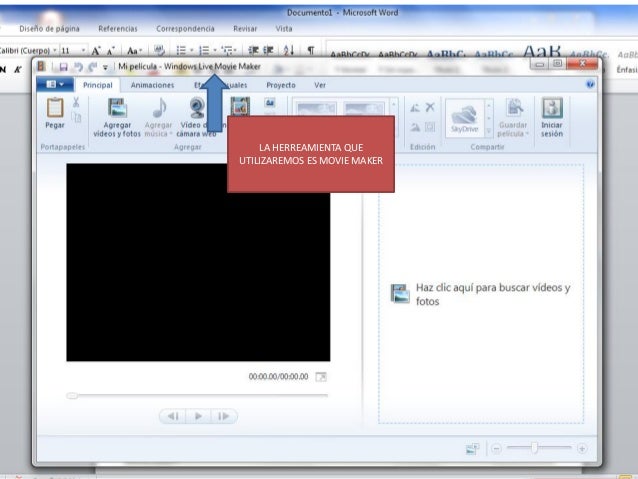Click the select all icon in Edición
The width and height of the screenshot is (638, 479).
click(x=430, y=127)
